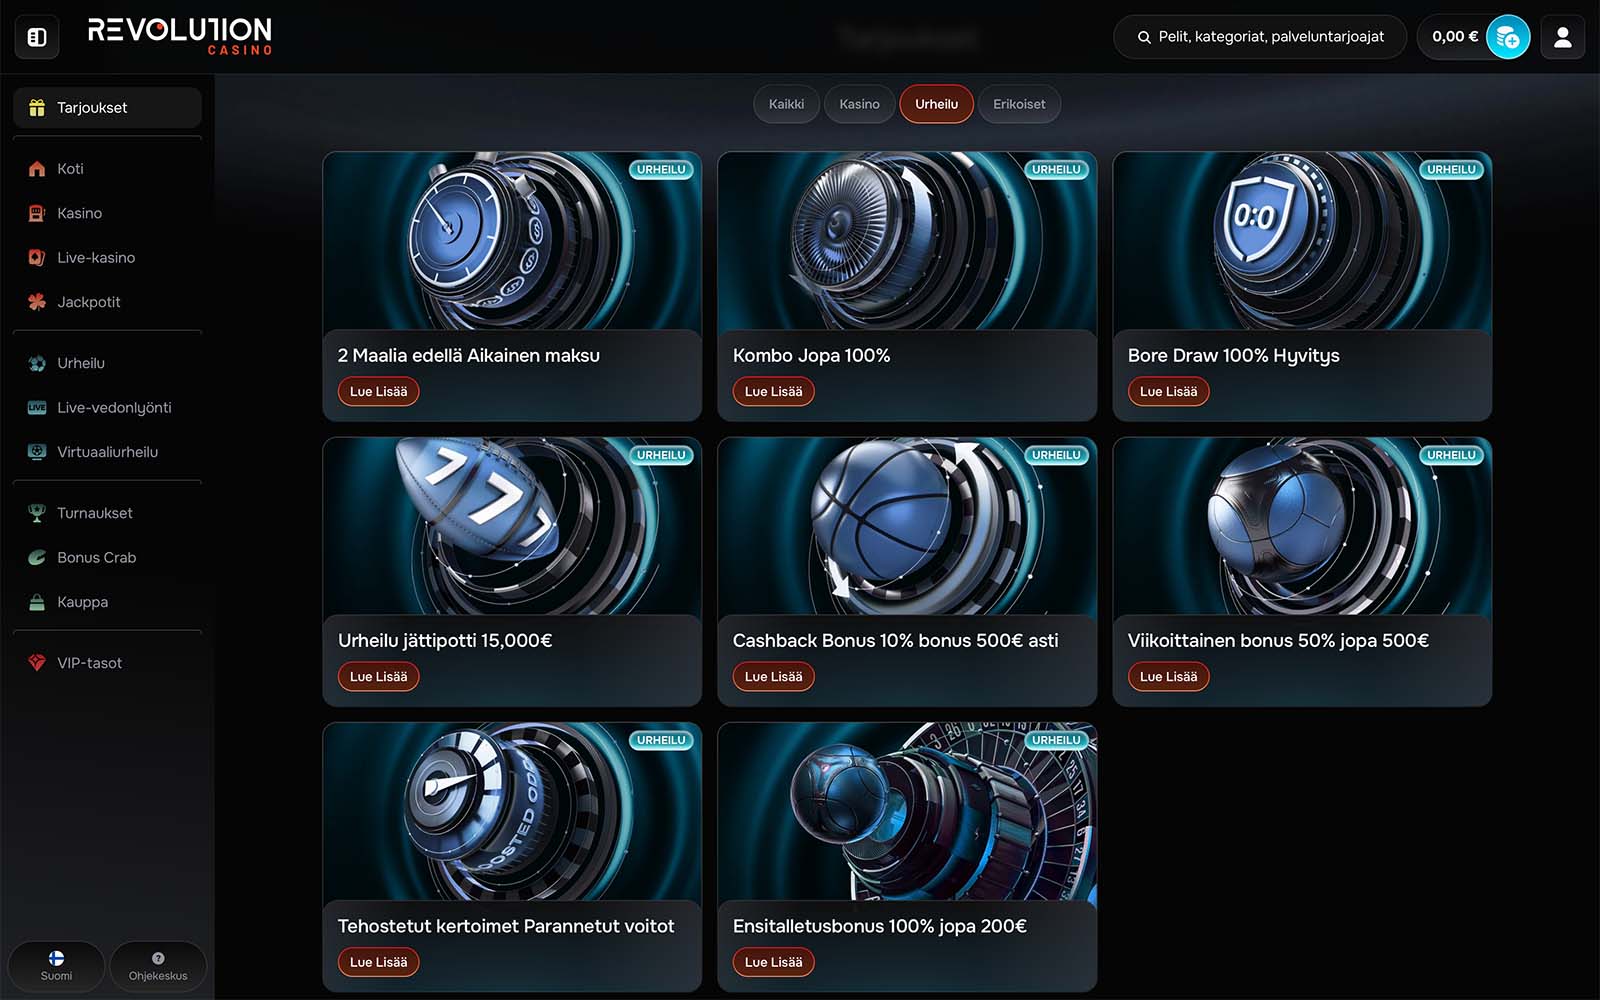Switch to the Kaikki filter tab
Viewport: 1600px width, 1000px height.
pyautogui.click(x=786, y=104)
